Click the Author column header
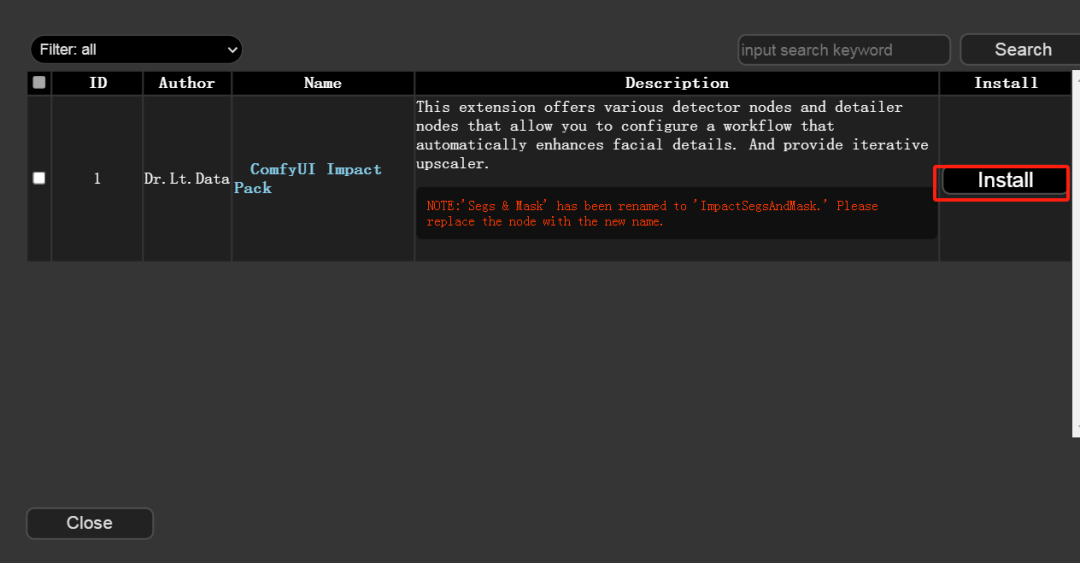The width and height of the screenshot is (1080, 563). [187, 83]
